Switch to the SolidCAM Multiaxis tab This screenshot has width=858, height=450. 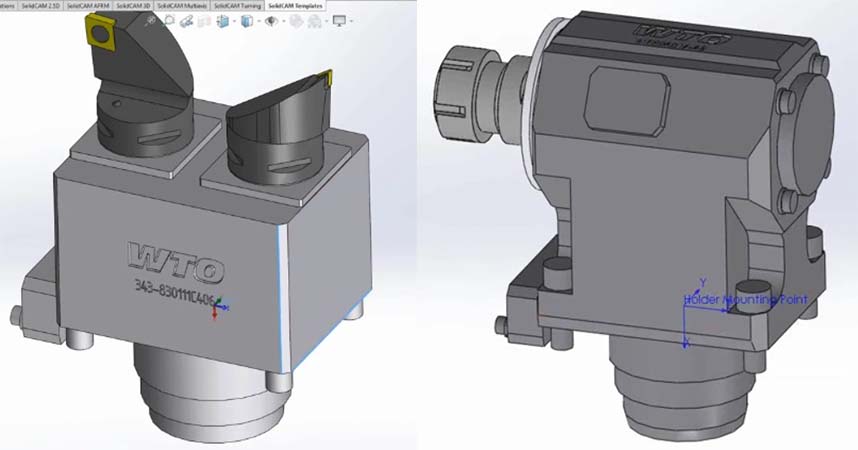click(182, 5)
